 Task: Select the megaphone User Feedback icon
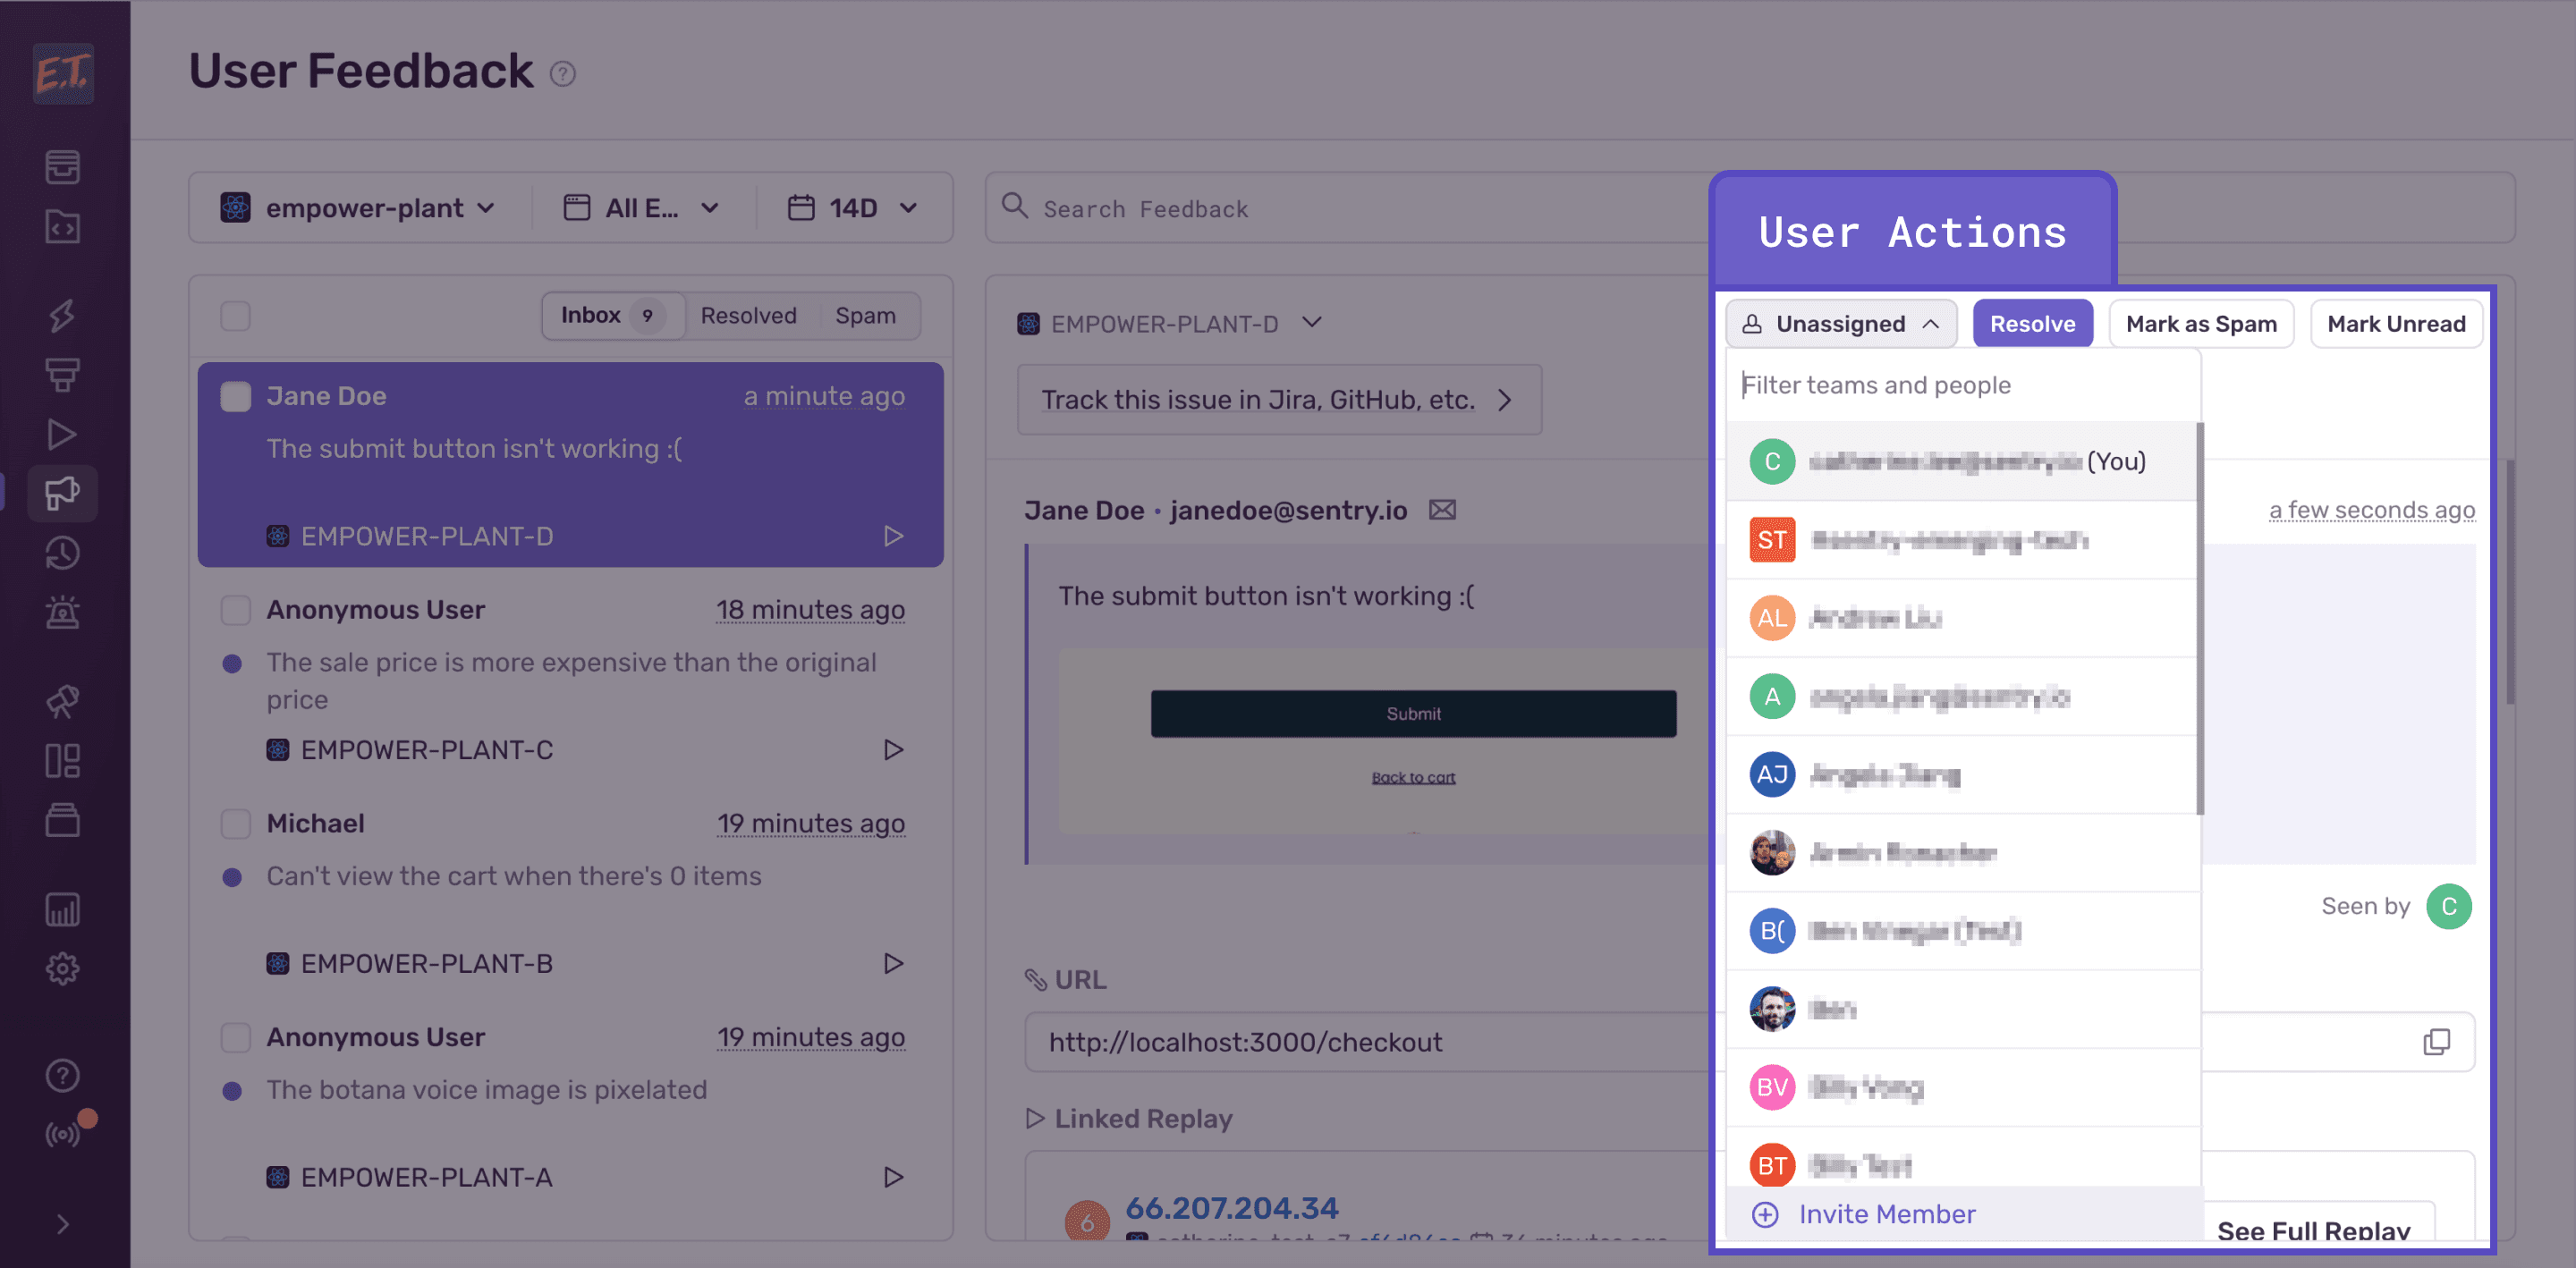pos(62,493)
